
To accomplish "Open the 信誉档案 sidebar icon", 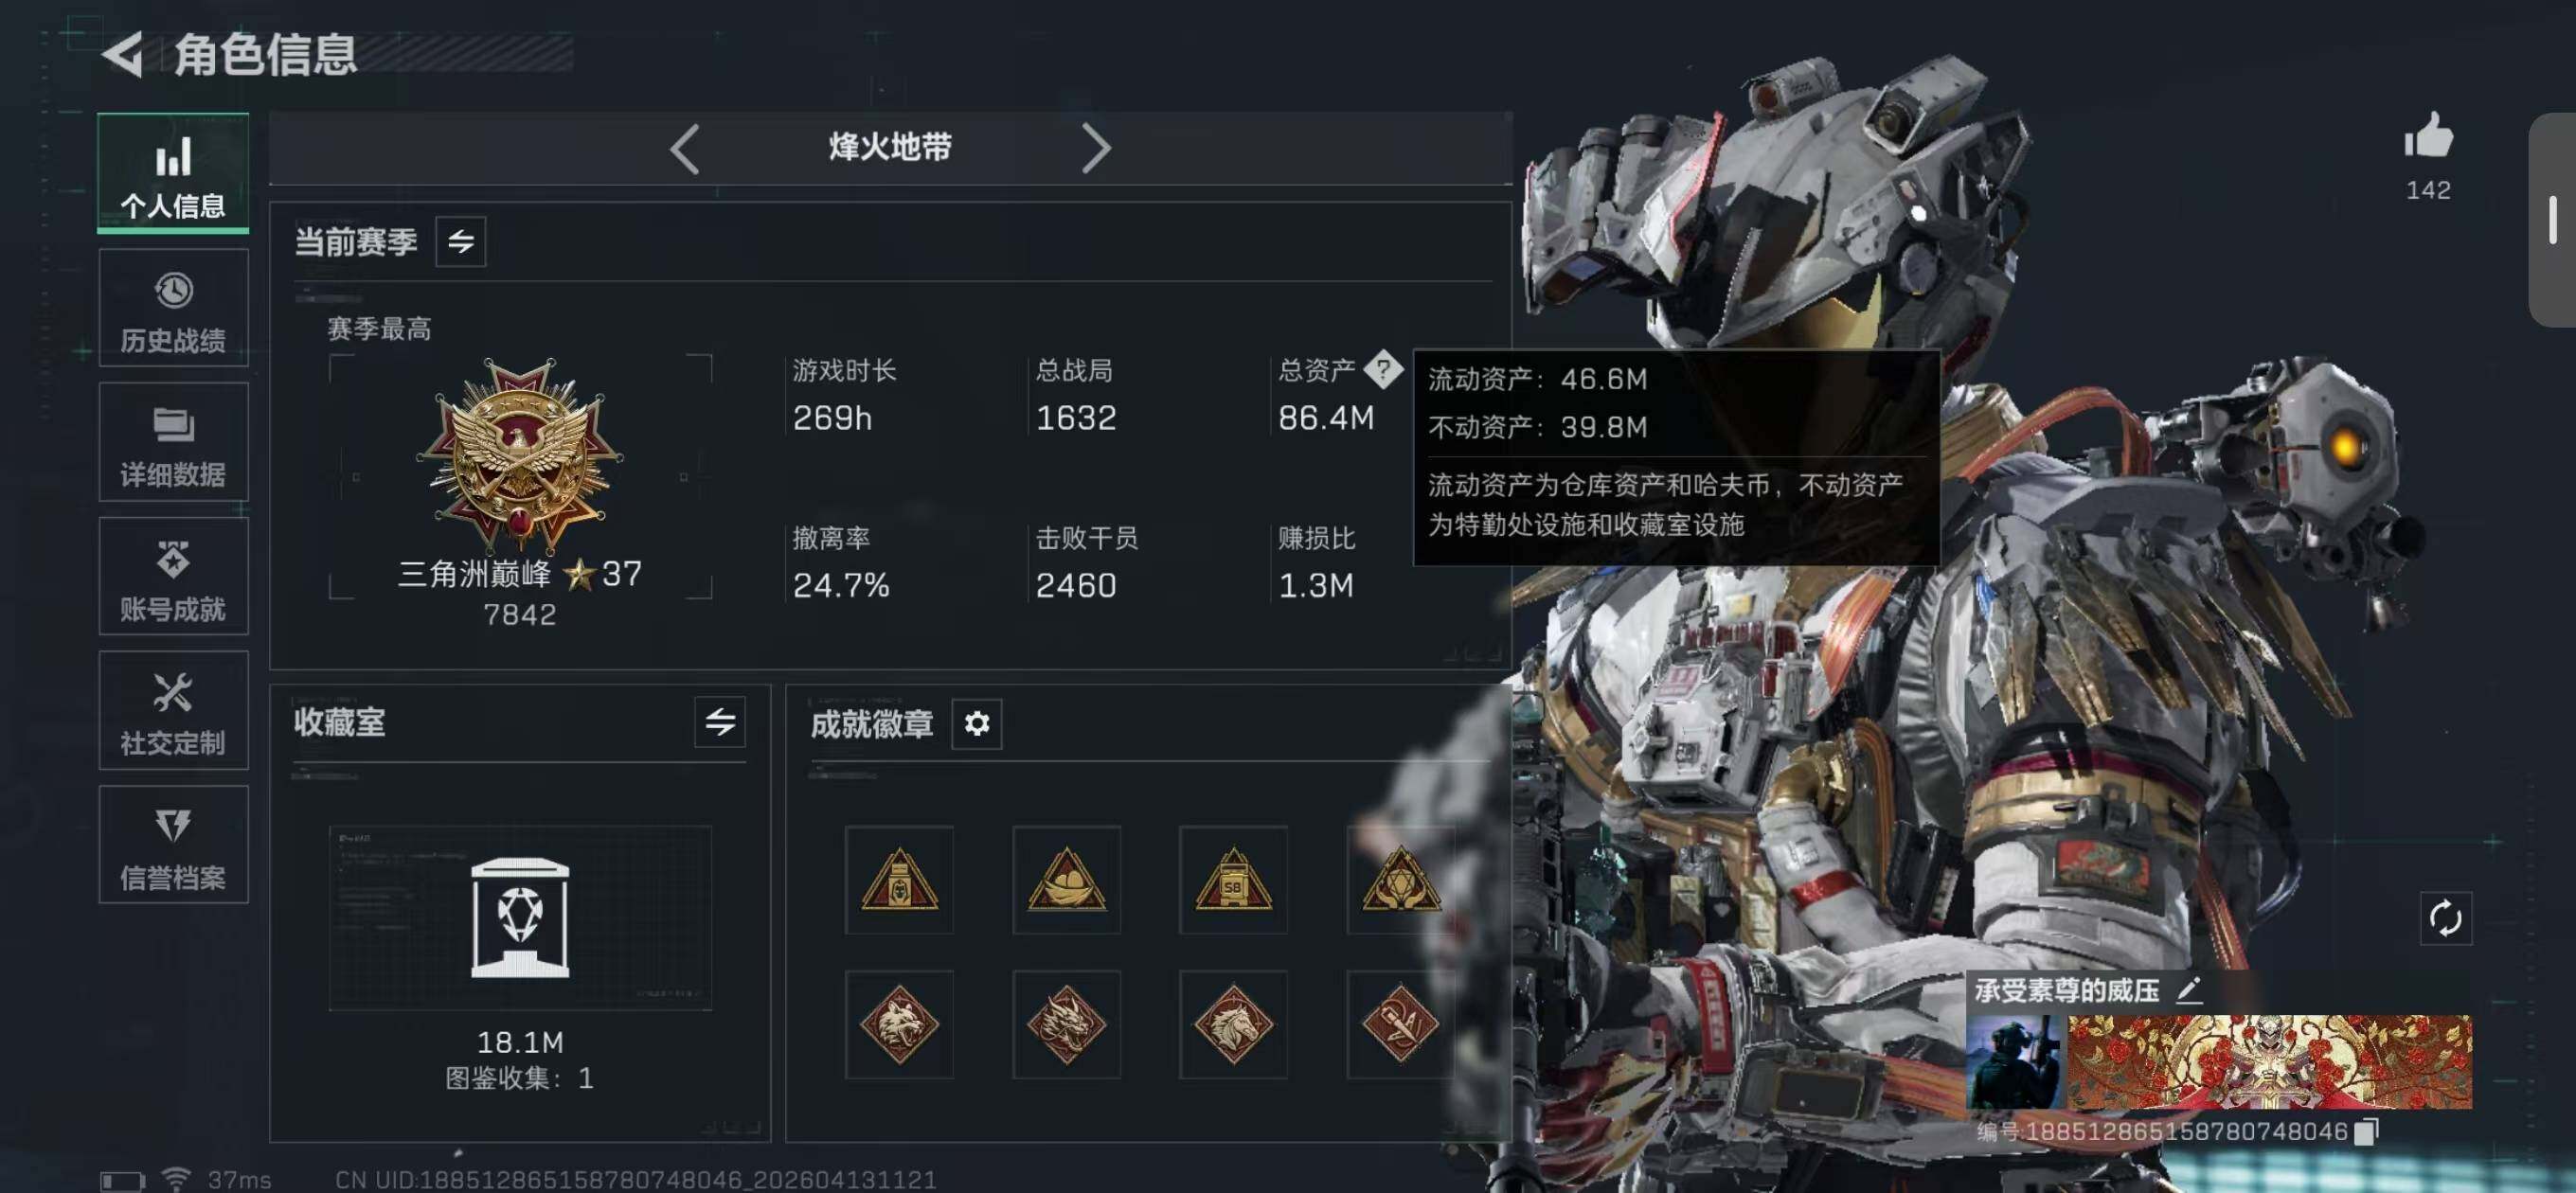I will 173,845.
